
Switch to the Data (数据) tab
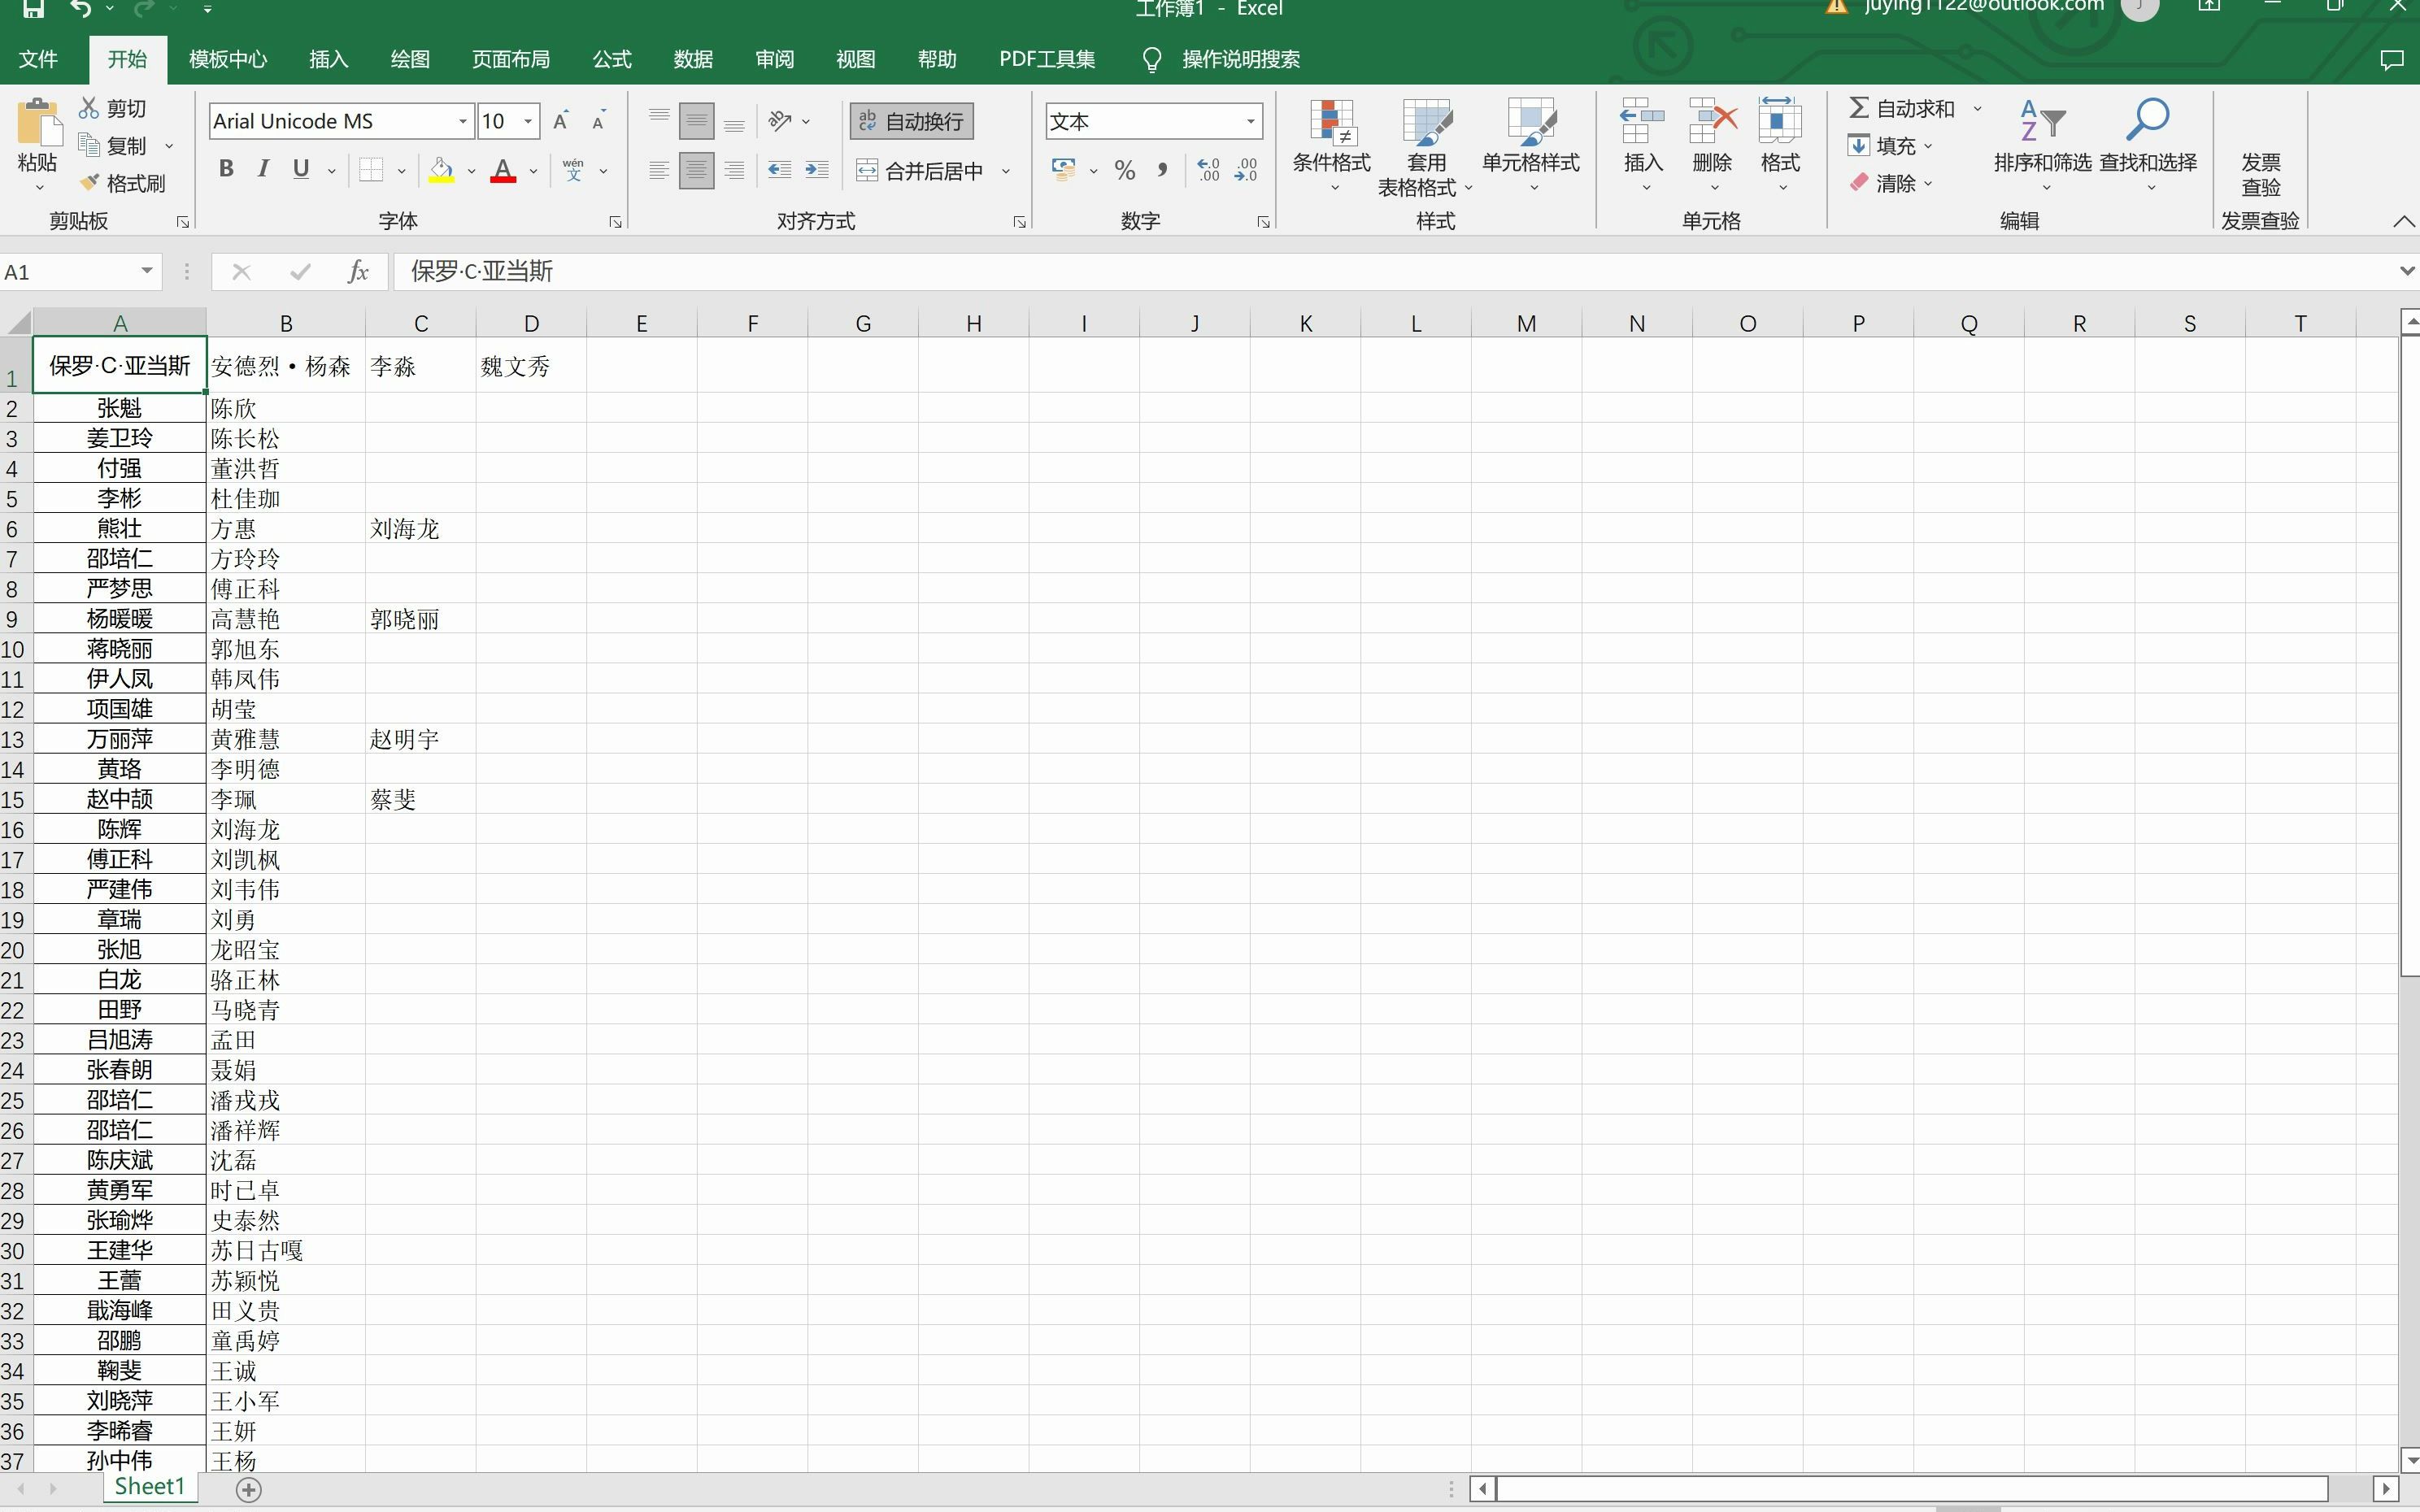pos(693,59)
